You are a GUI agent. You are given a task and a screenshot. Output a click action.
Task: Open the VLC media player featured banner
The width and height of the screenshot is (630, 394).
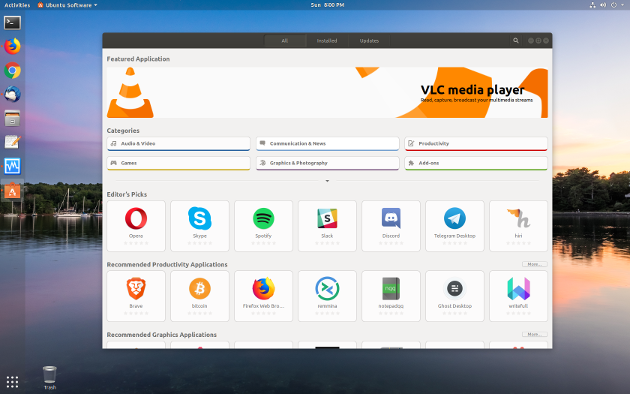click(x=327, y=92)
